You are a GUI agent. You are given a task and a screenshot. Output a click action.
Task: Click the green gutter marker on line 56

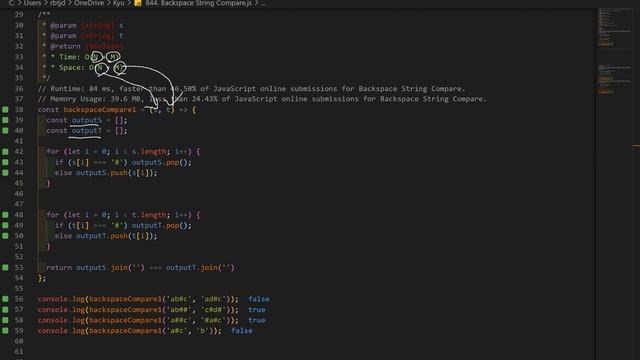tap(5, 299)
